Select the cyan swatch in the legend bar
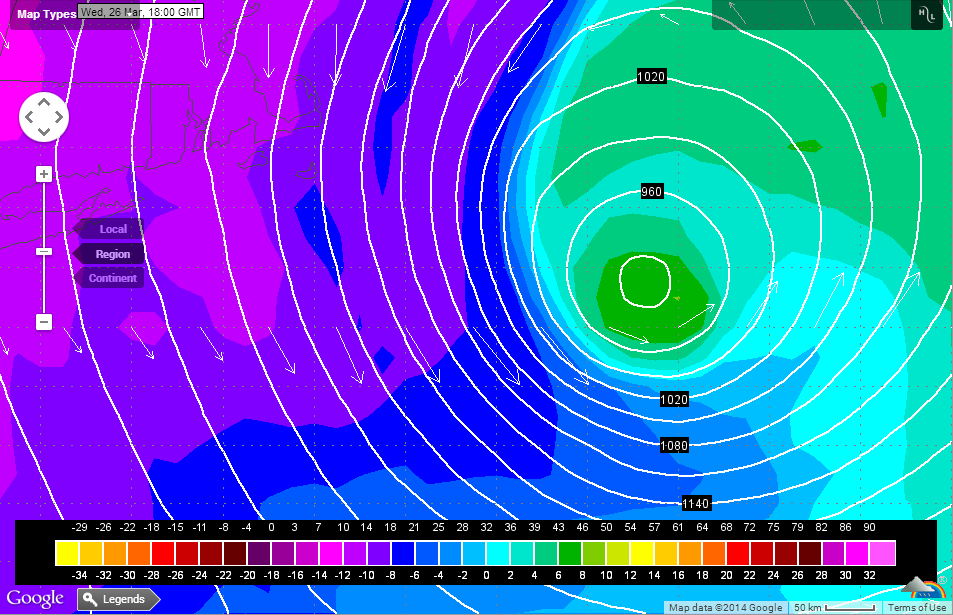Viewport: 953px width, 615px height. [x=498, y=553]
